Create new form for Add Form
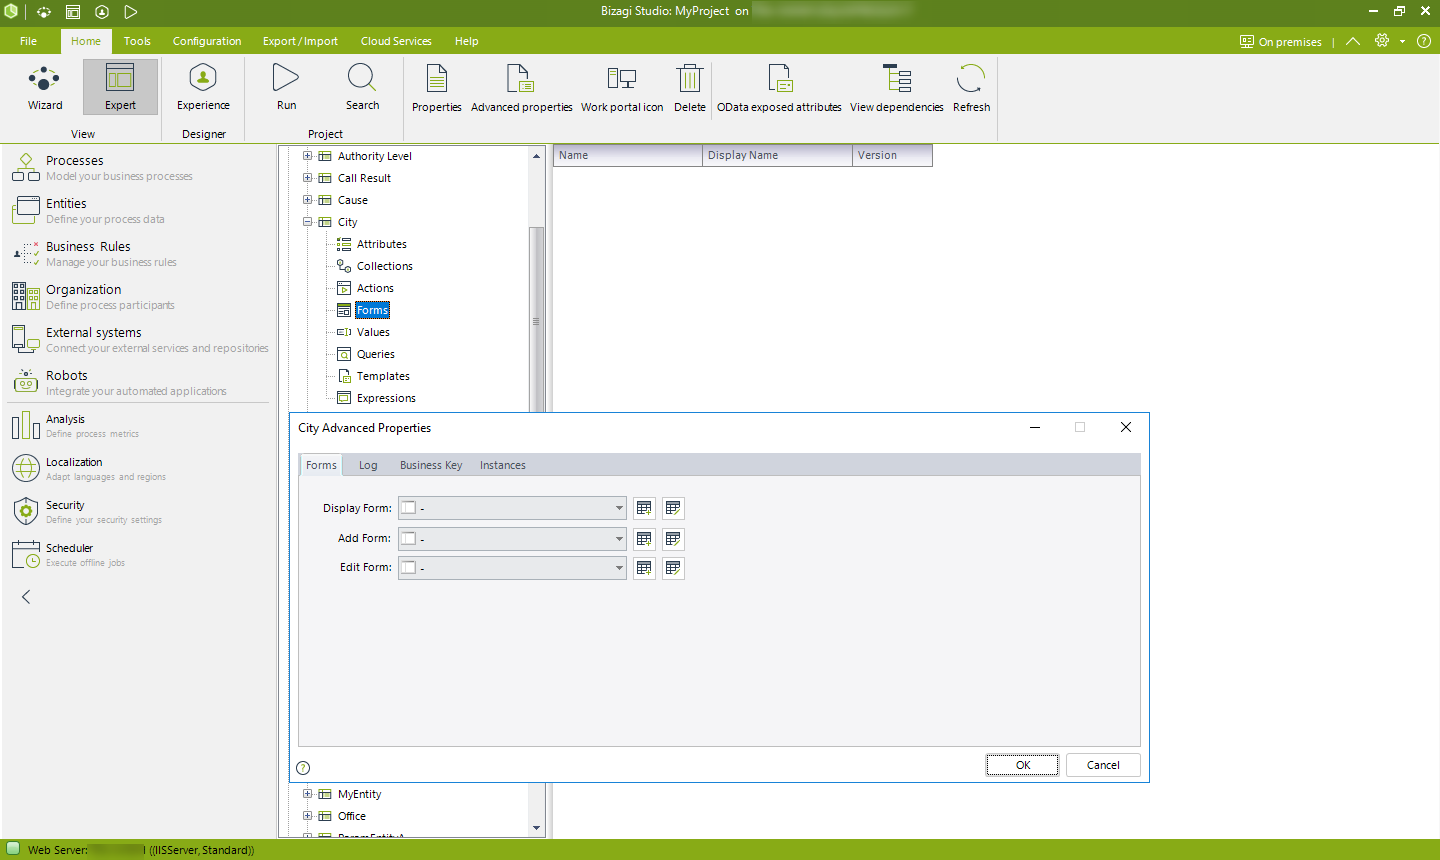1440x860 pixels. click(644, 539)
